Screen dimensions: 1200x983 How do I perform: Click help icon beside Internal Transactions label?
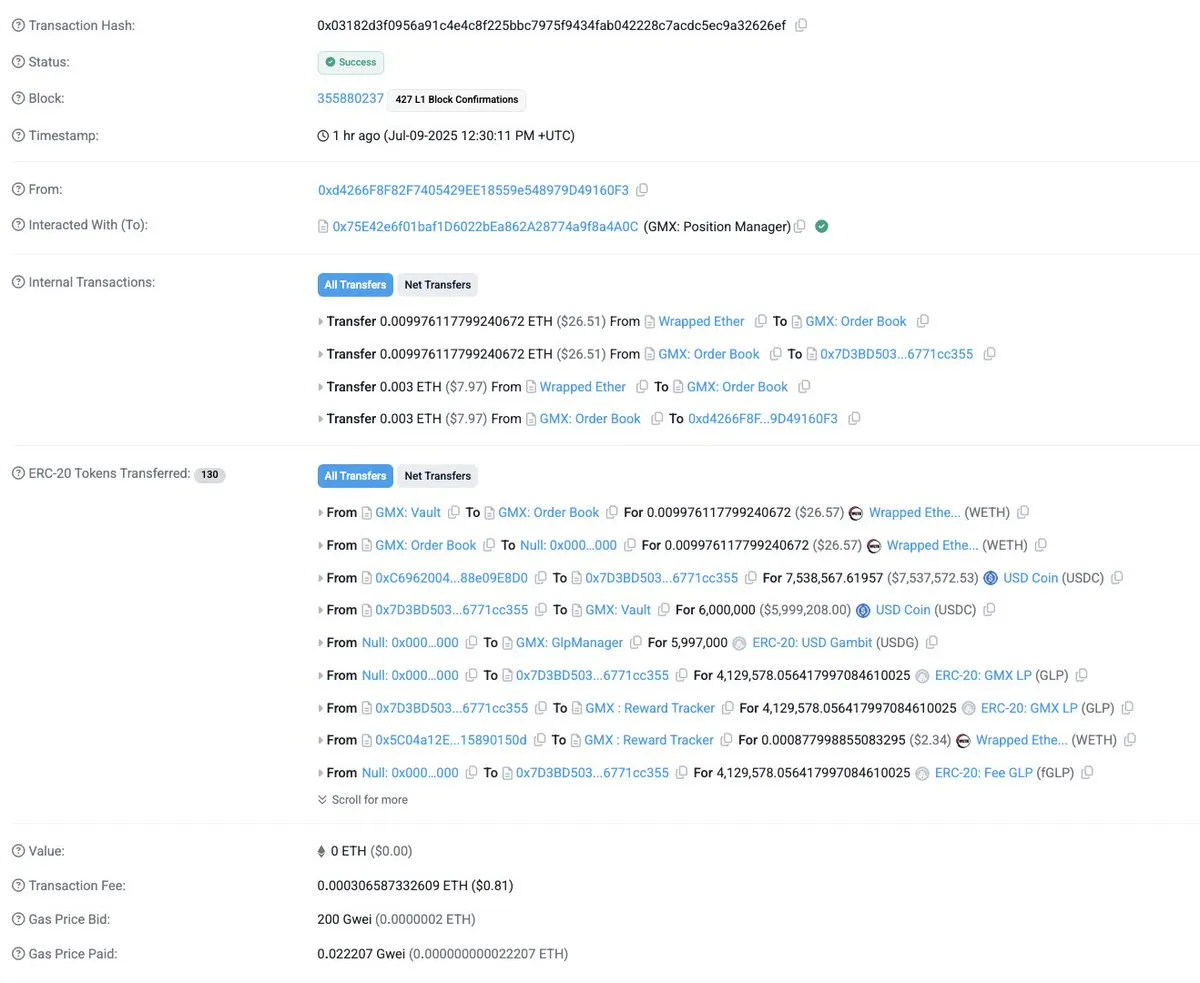tap(18, 282)
